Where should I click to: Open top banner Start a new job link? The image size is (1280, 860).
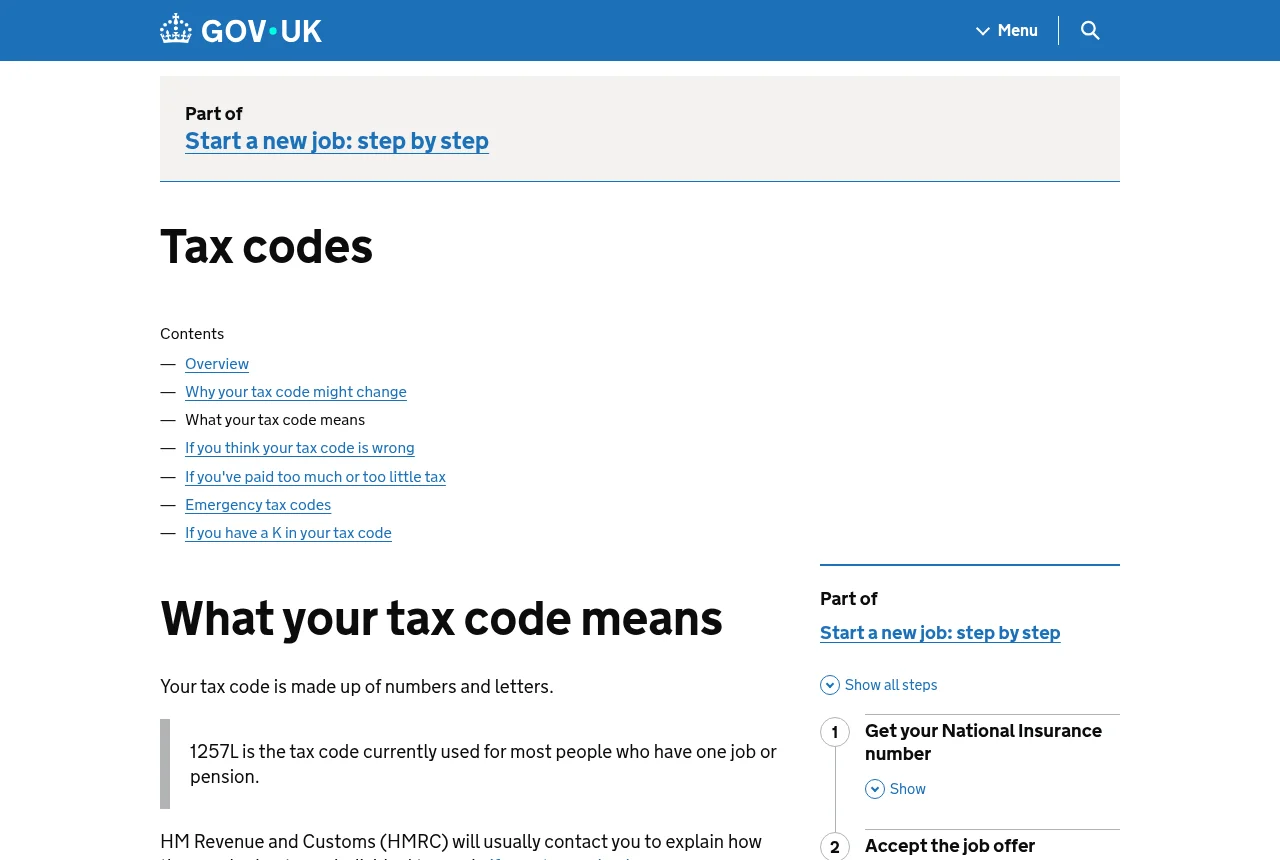click(337, 141)
